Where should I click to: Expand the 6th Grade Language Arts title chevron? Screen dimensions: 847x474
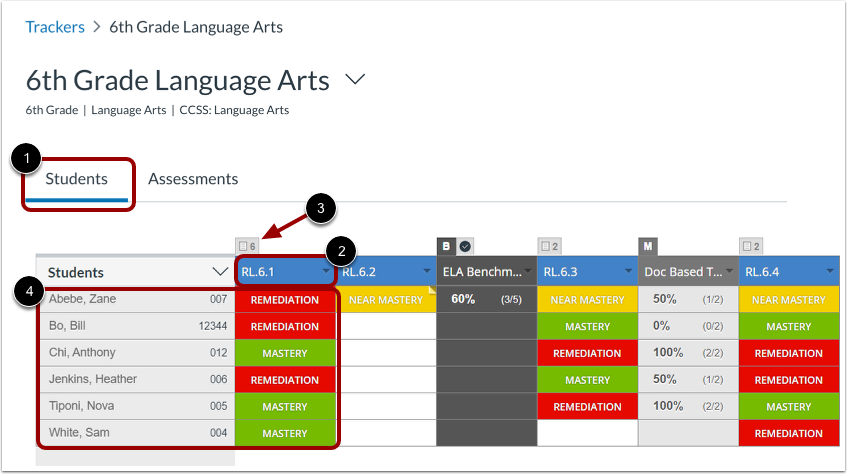(x=355, y=79)
